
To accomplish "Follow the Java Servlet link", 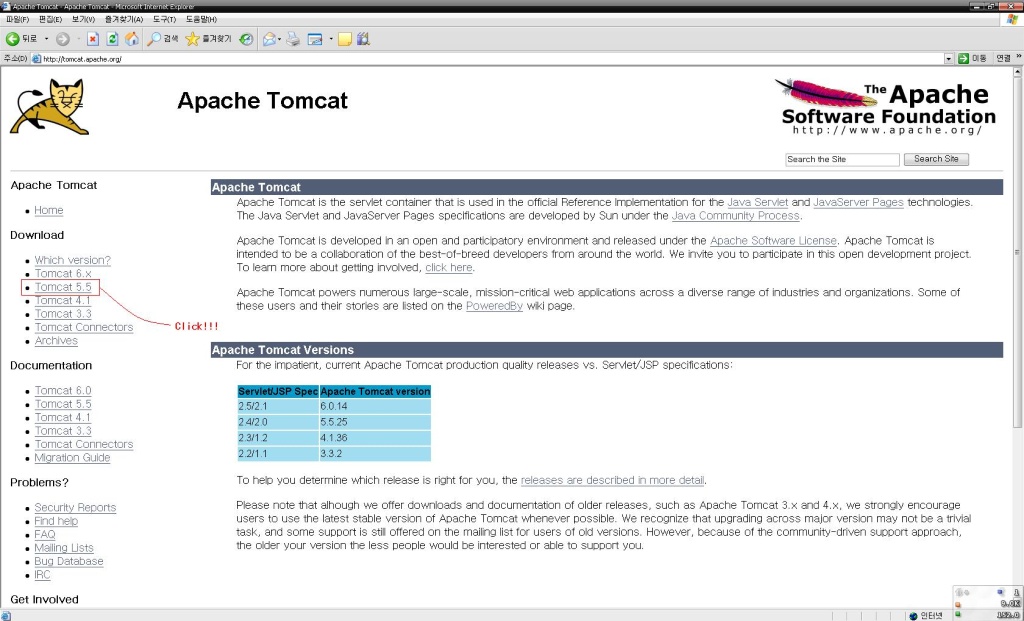I will click(x=758, y=202).
